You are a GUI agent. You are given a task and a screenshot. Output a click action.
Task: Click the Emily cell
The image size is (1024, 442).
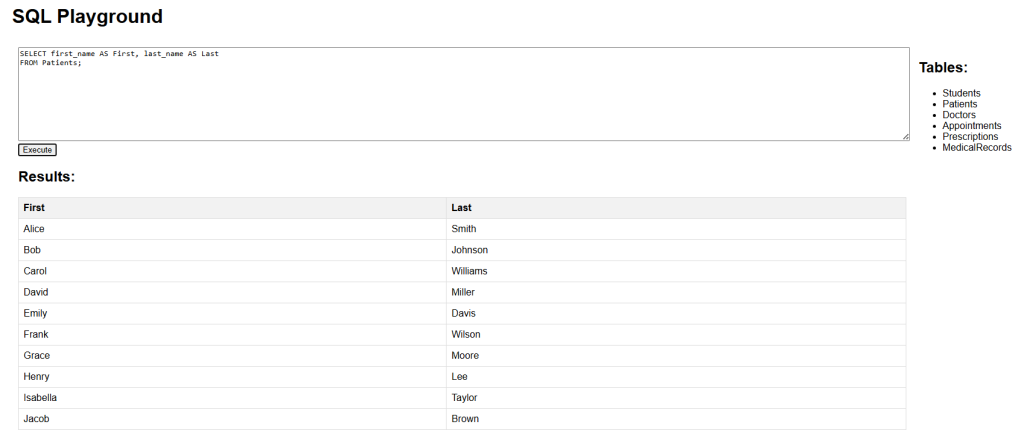232,313
